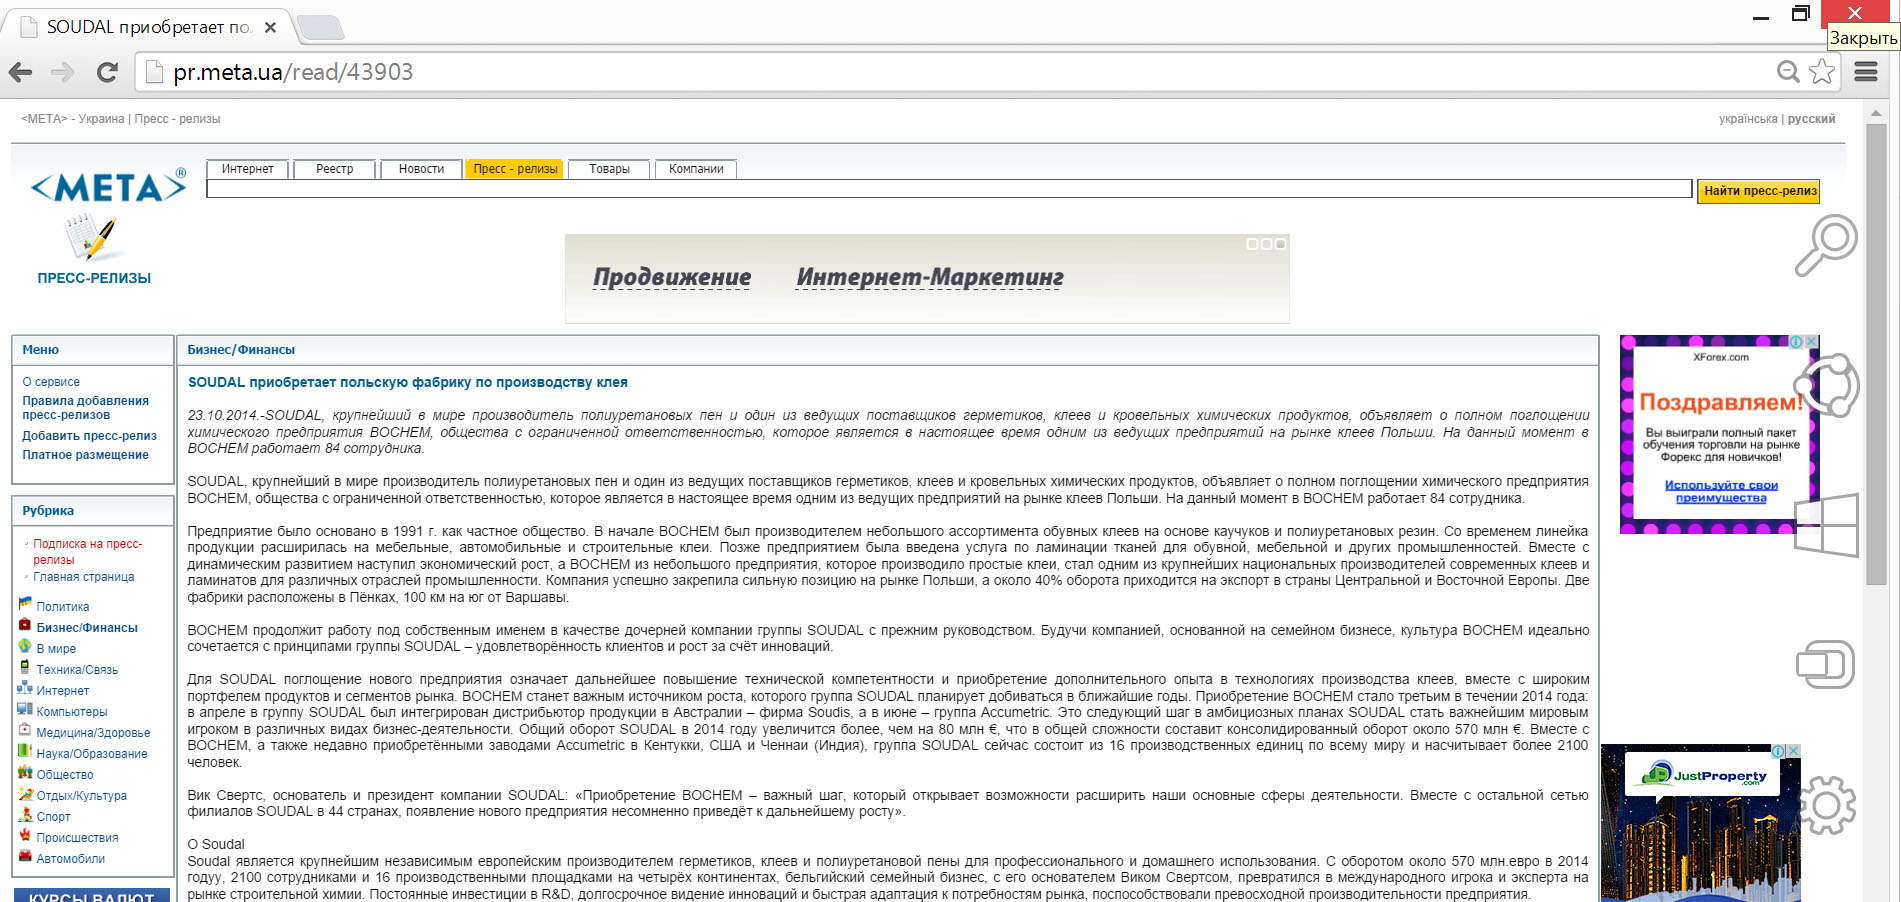Click the press-release notepad pen icon

pyautogui.click(x=91, y=239)
